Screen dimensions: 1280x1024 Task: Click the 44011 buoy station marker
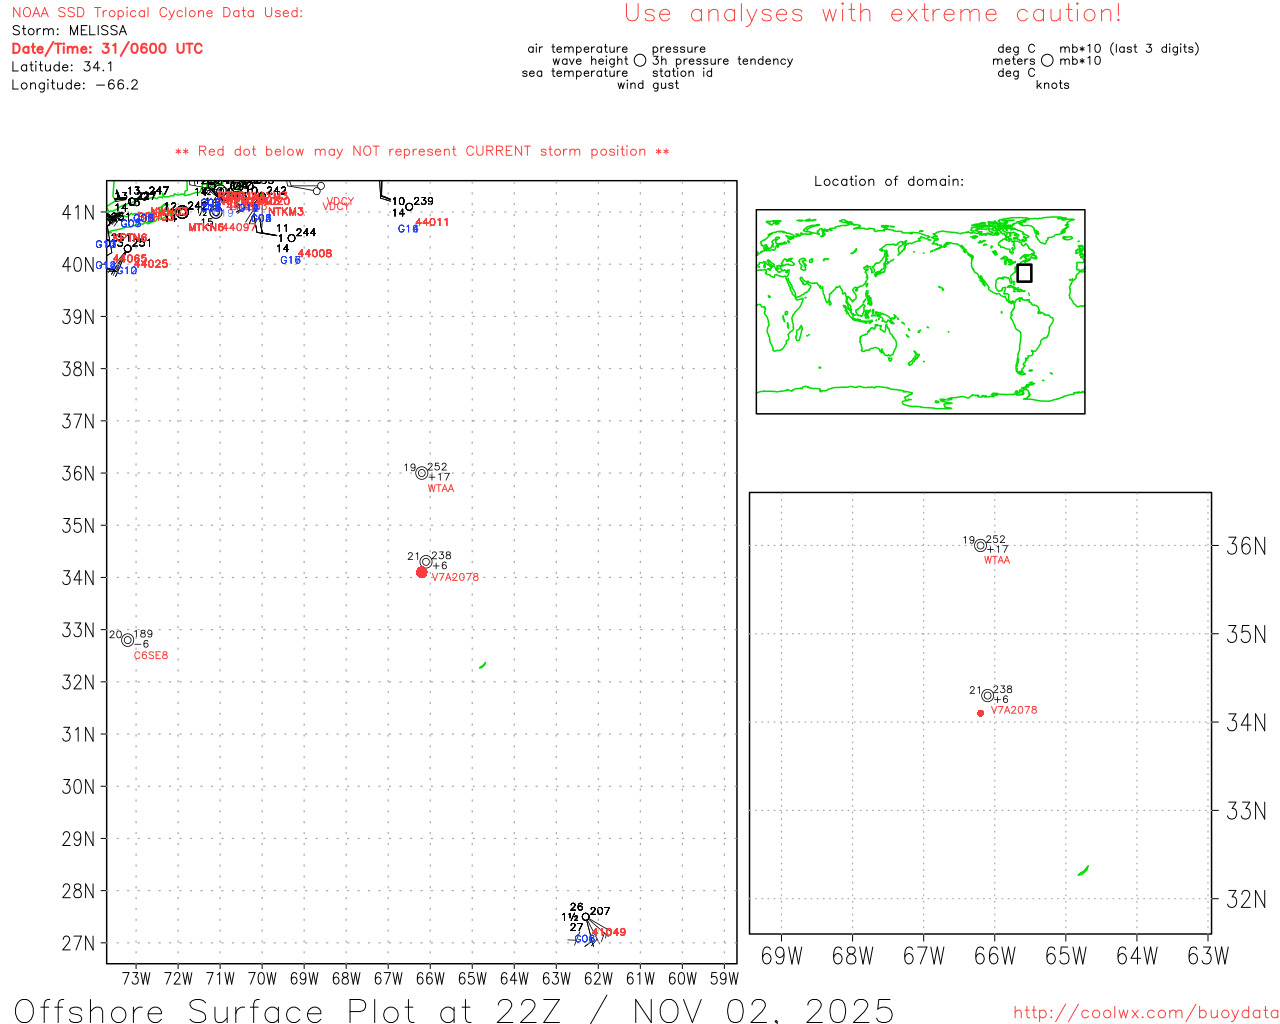[x=409, y=207]
